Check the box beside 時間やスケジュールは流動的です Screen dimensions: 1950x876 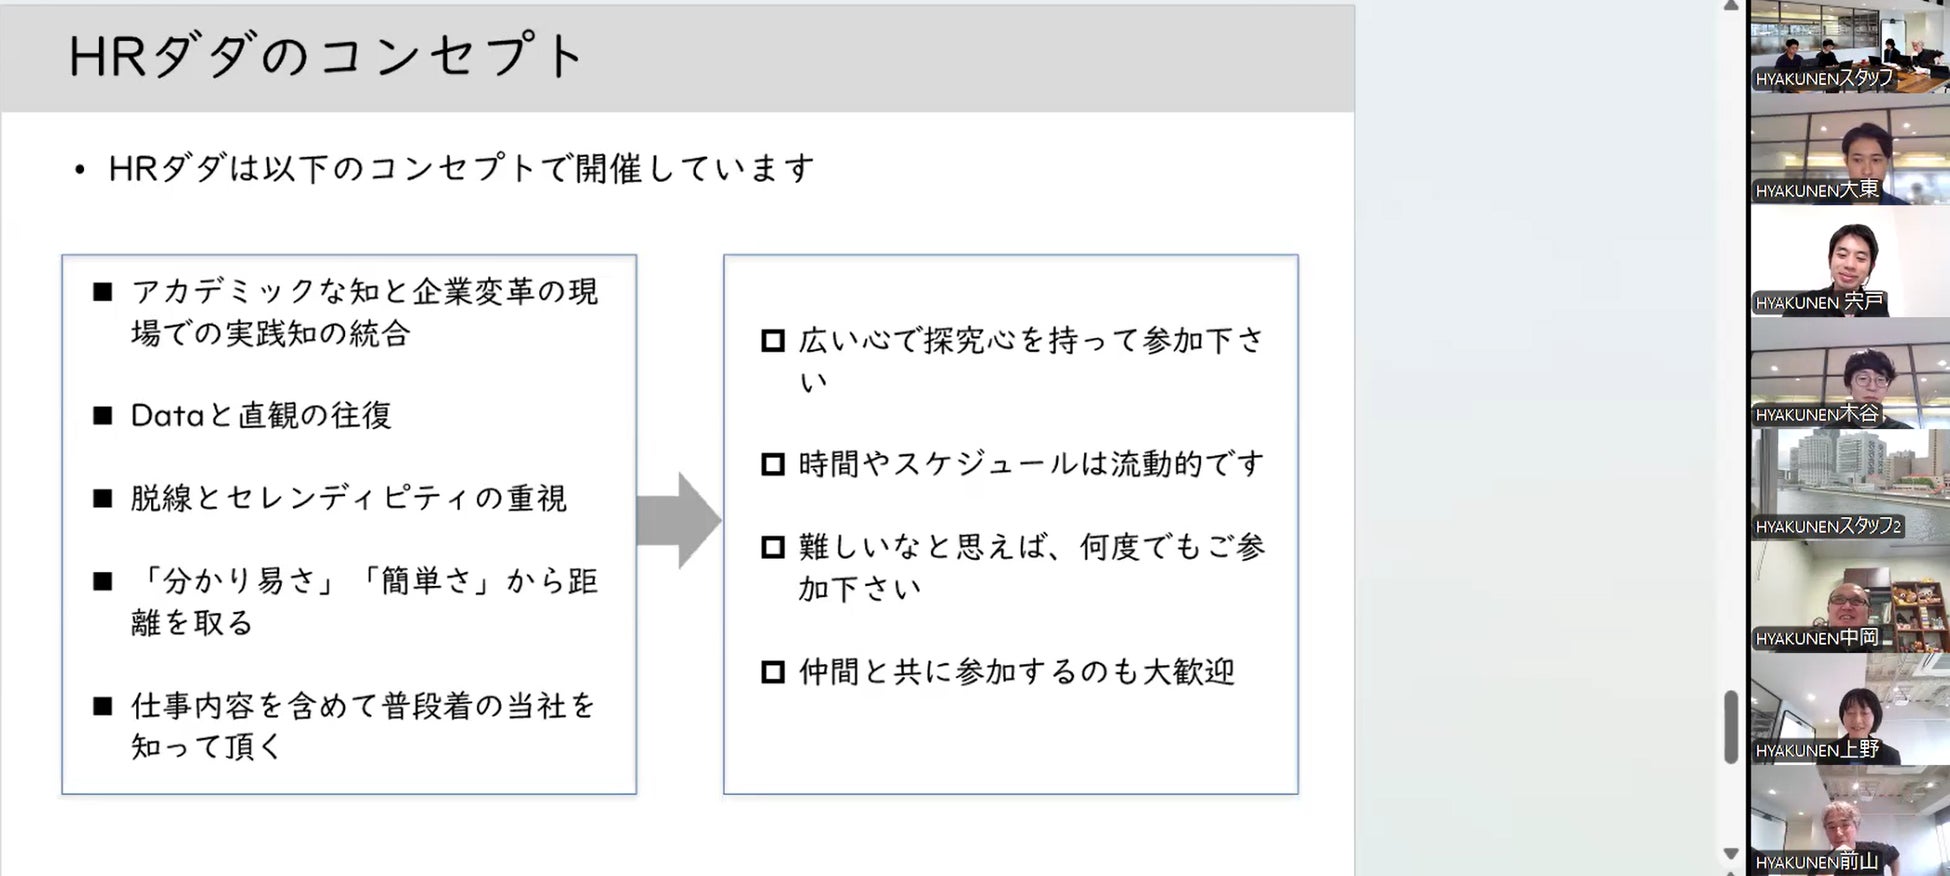click(773, 464)
